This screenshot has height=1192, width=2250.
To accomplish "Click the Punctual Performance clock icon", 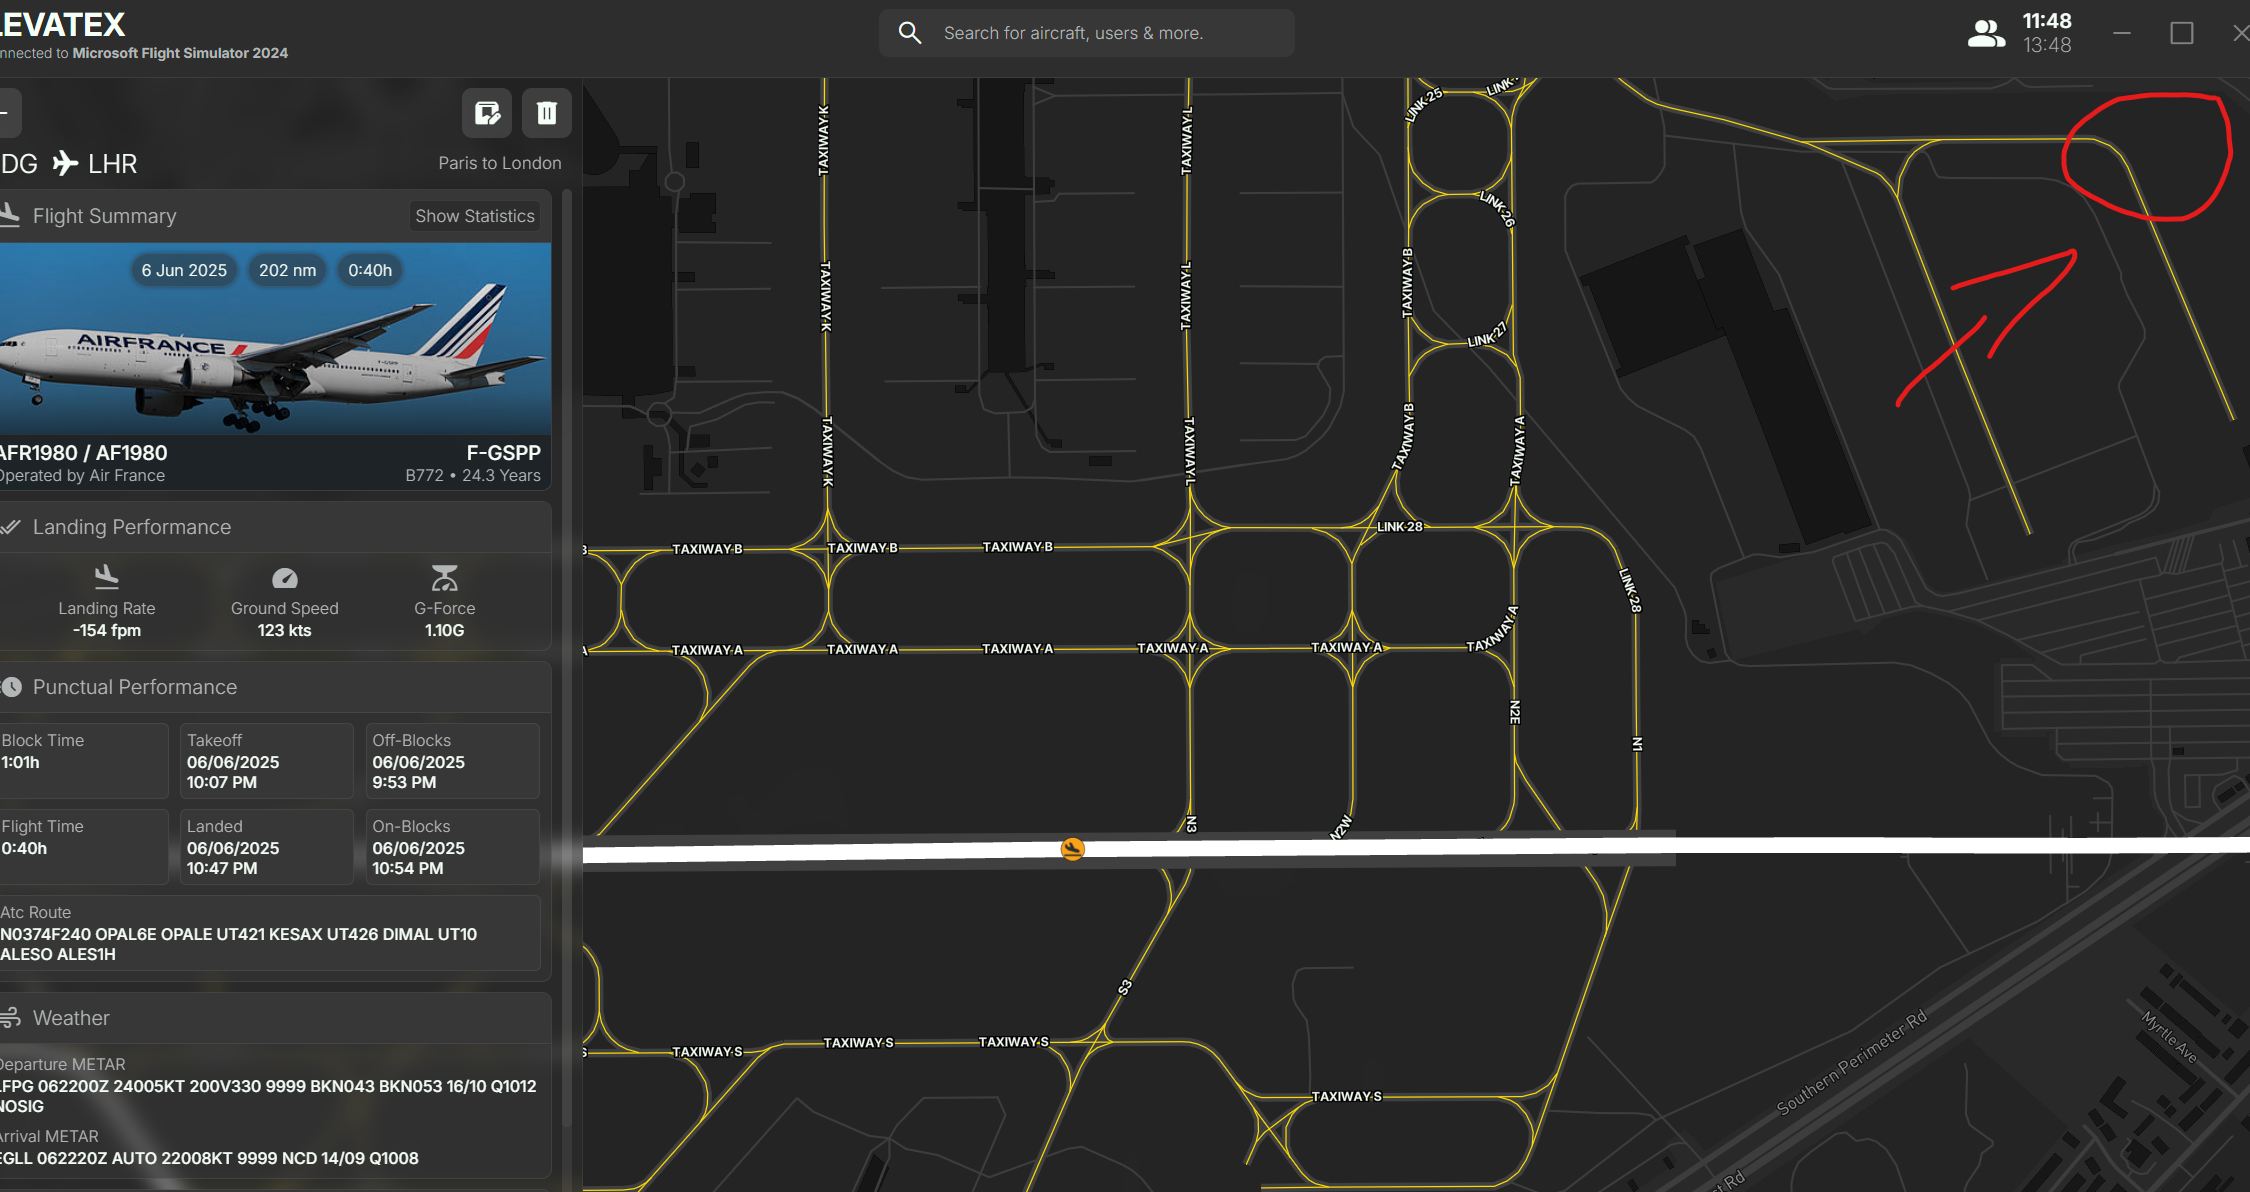I will [11, 687].
